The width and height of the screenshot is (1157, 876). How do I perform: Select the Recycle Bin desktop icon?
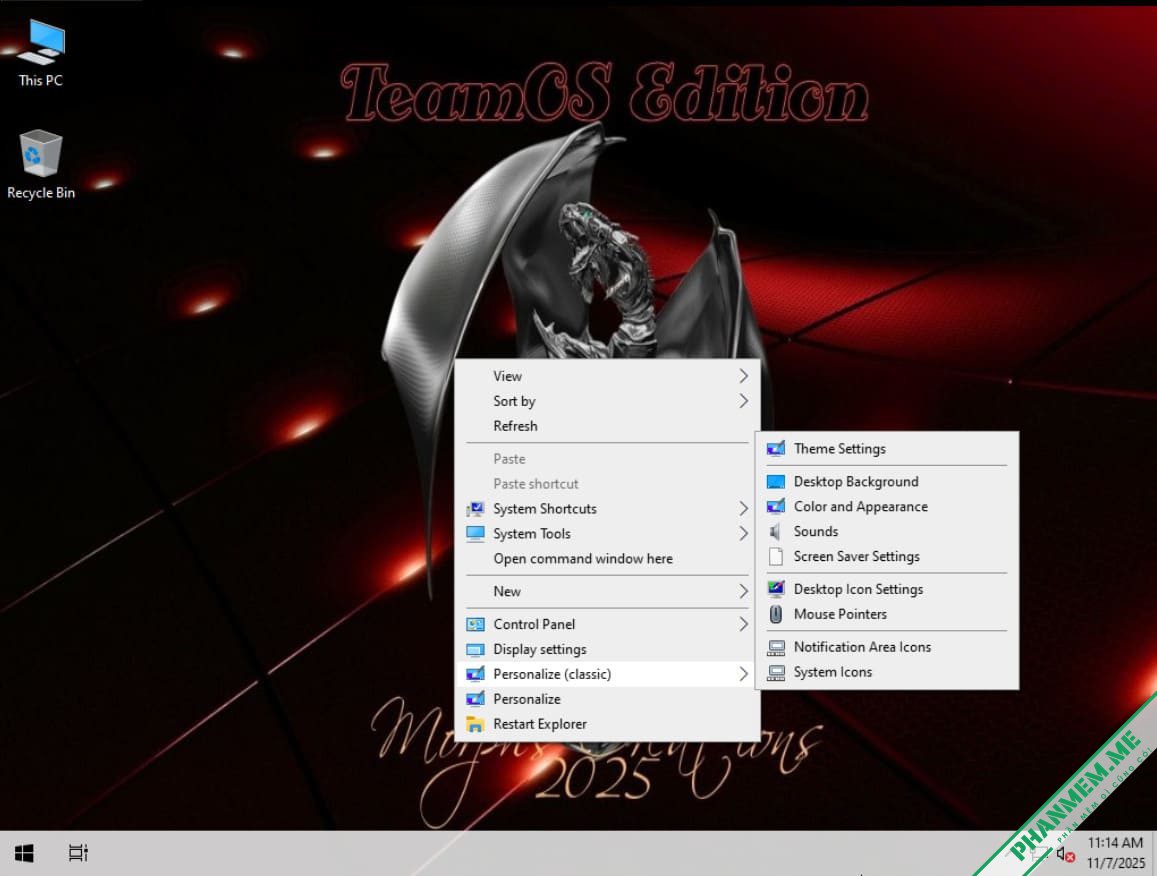pyautogui.click(x=41, y=165)
